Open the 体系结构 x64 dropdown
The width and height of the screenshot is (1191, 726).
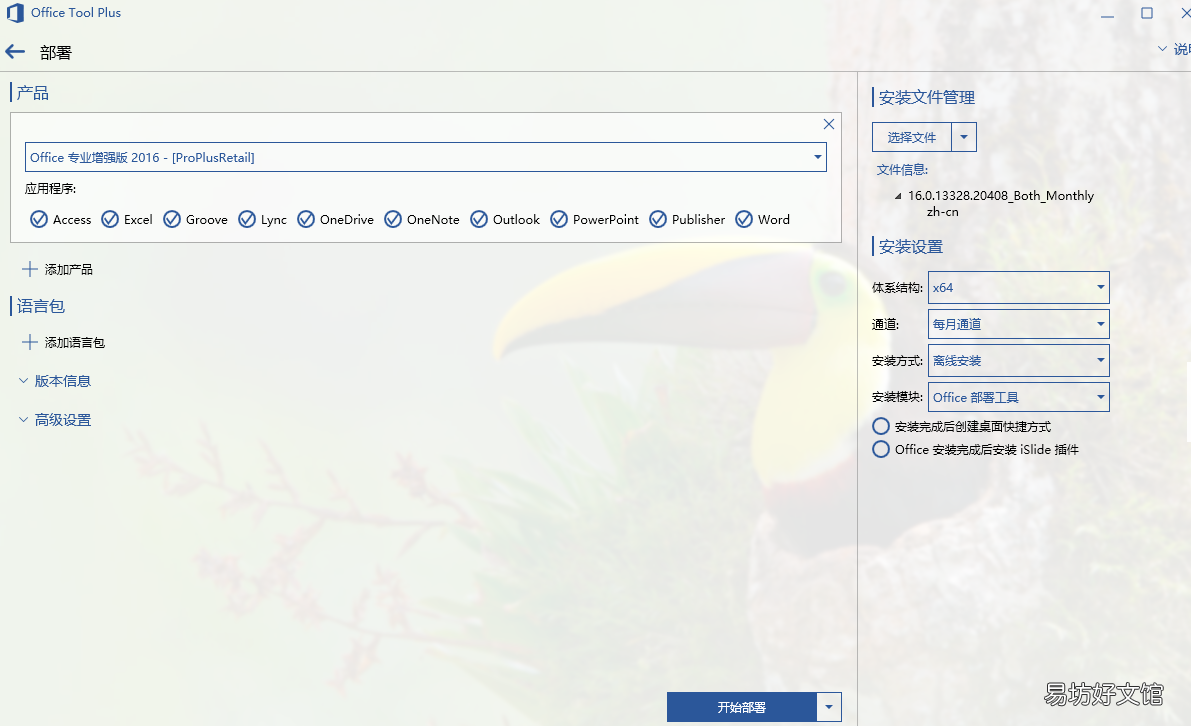(1019, 288)
